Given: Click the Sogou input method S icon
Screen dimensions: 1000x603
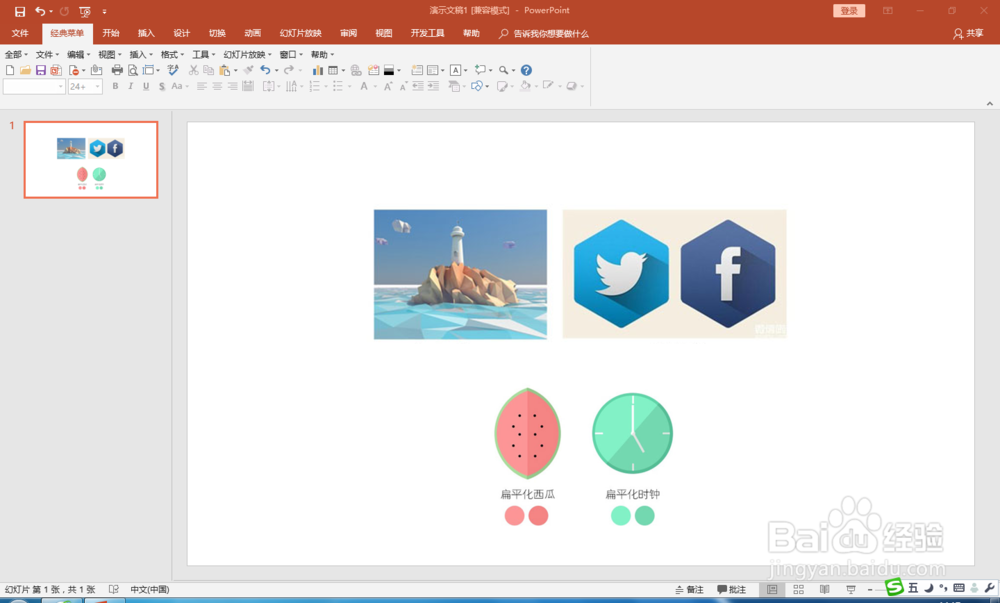Looking at the screenshot, I should pos(894,586).
